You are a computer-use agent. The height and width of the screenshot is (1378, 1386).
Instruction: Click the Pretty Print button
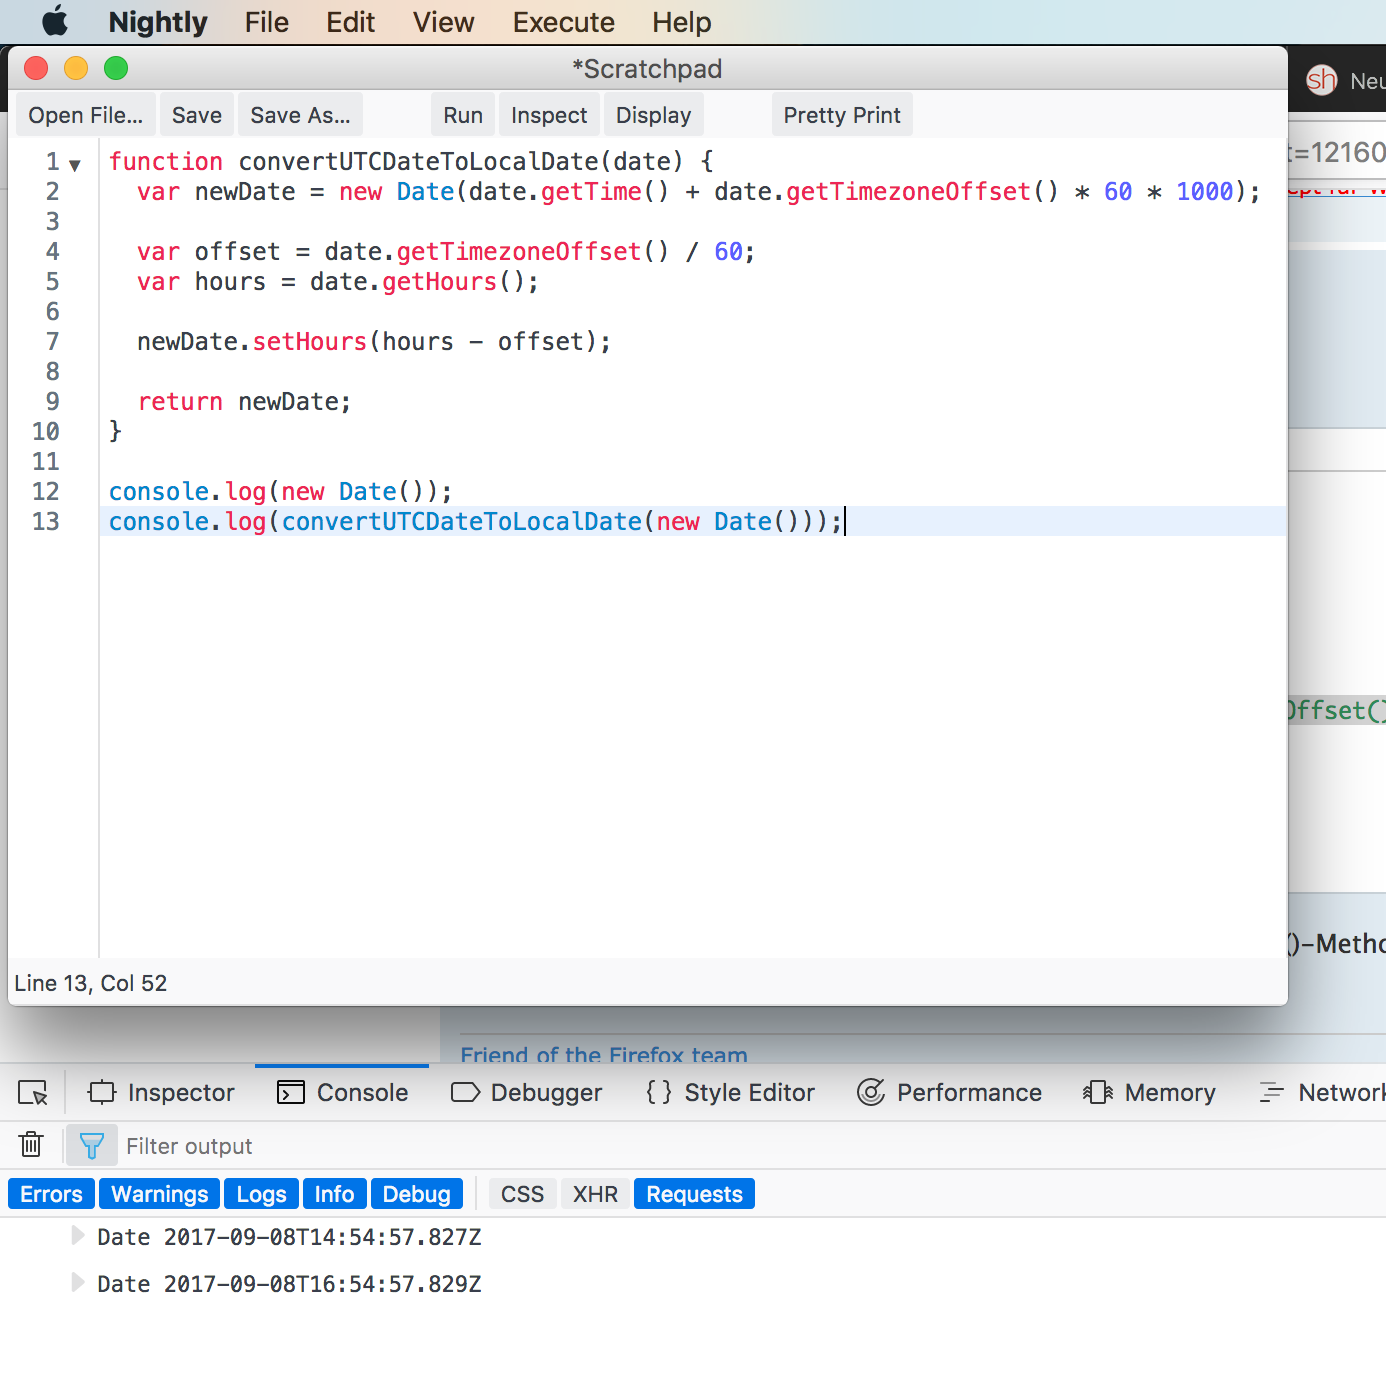pyautogui.click(x=841, y=115)
